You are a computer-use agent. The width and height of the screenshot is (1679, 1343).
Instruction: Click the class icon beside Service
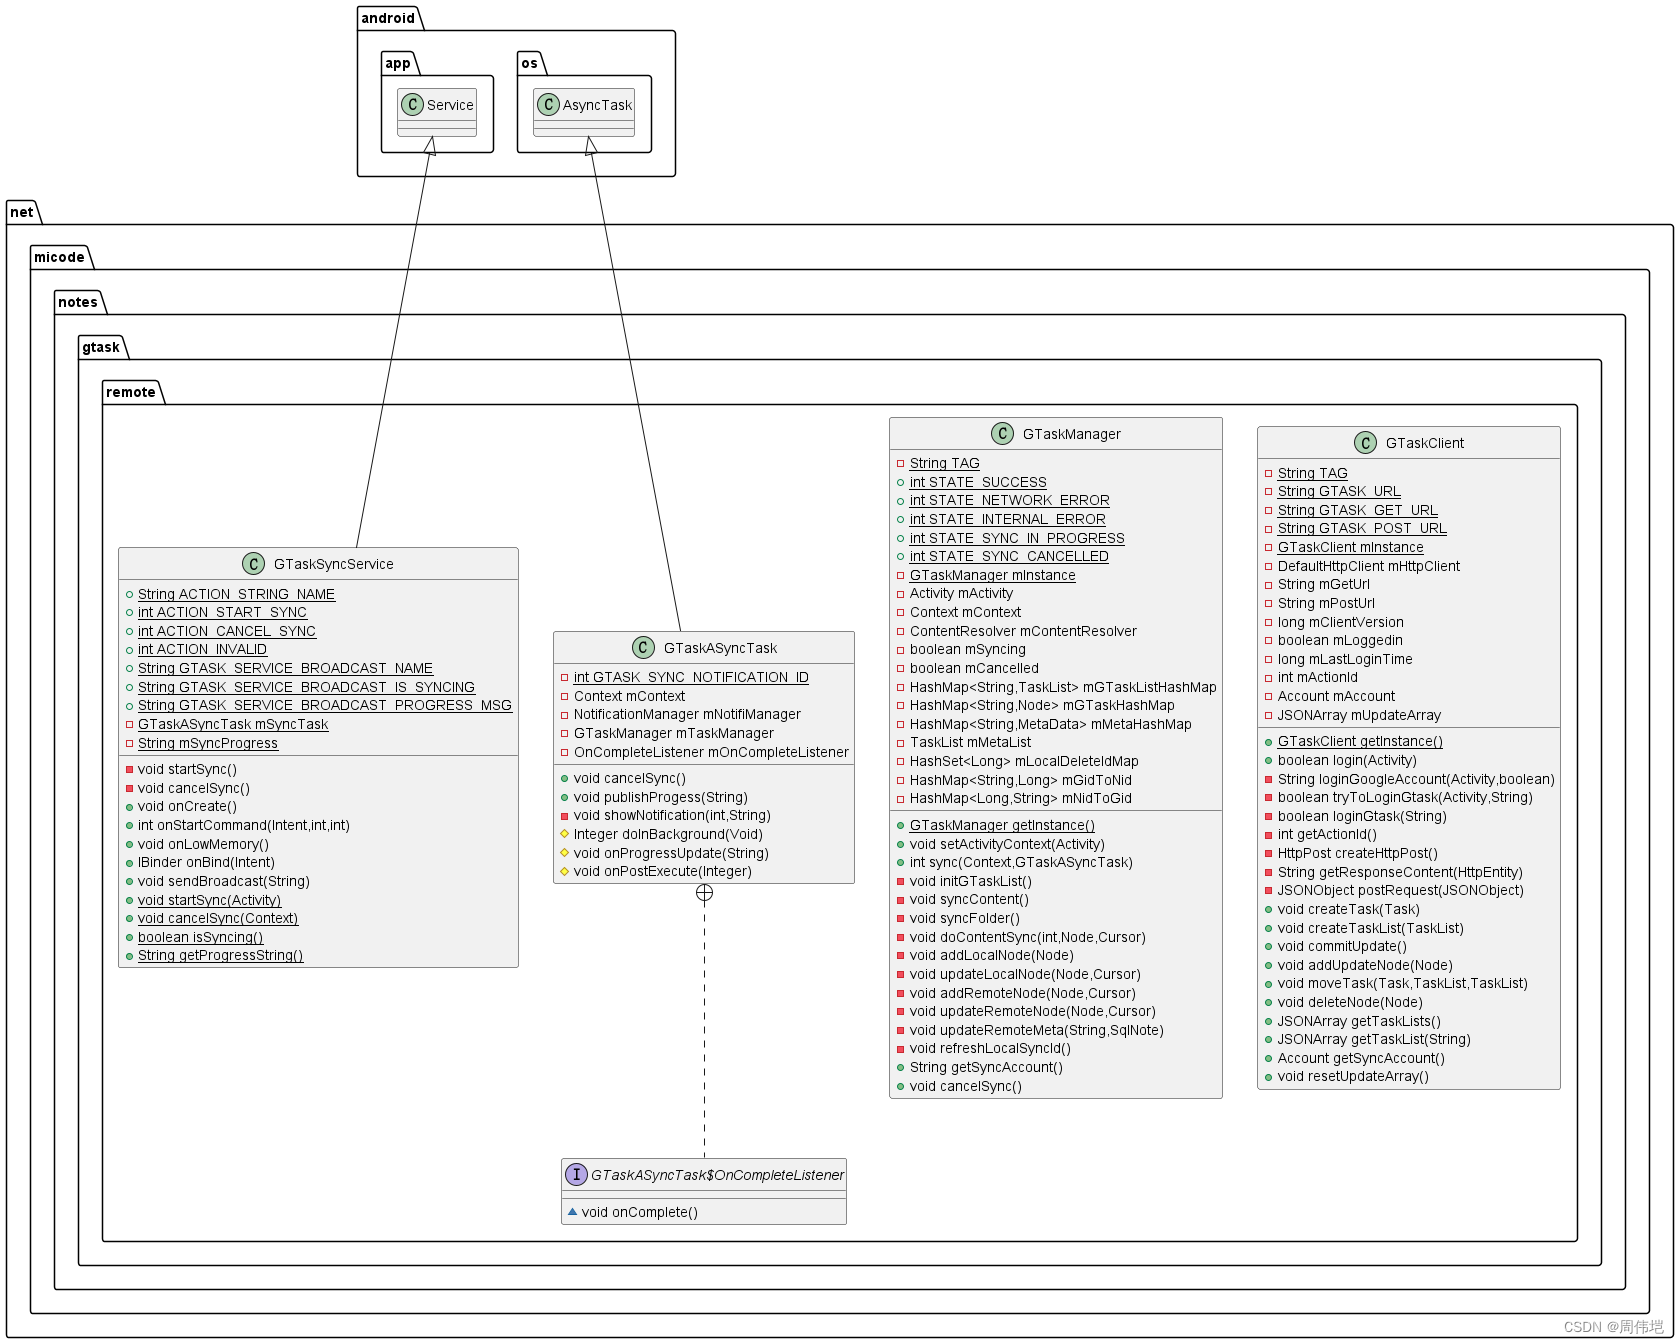coord(412,104)
